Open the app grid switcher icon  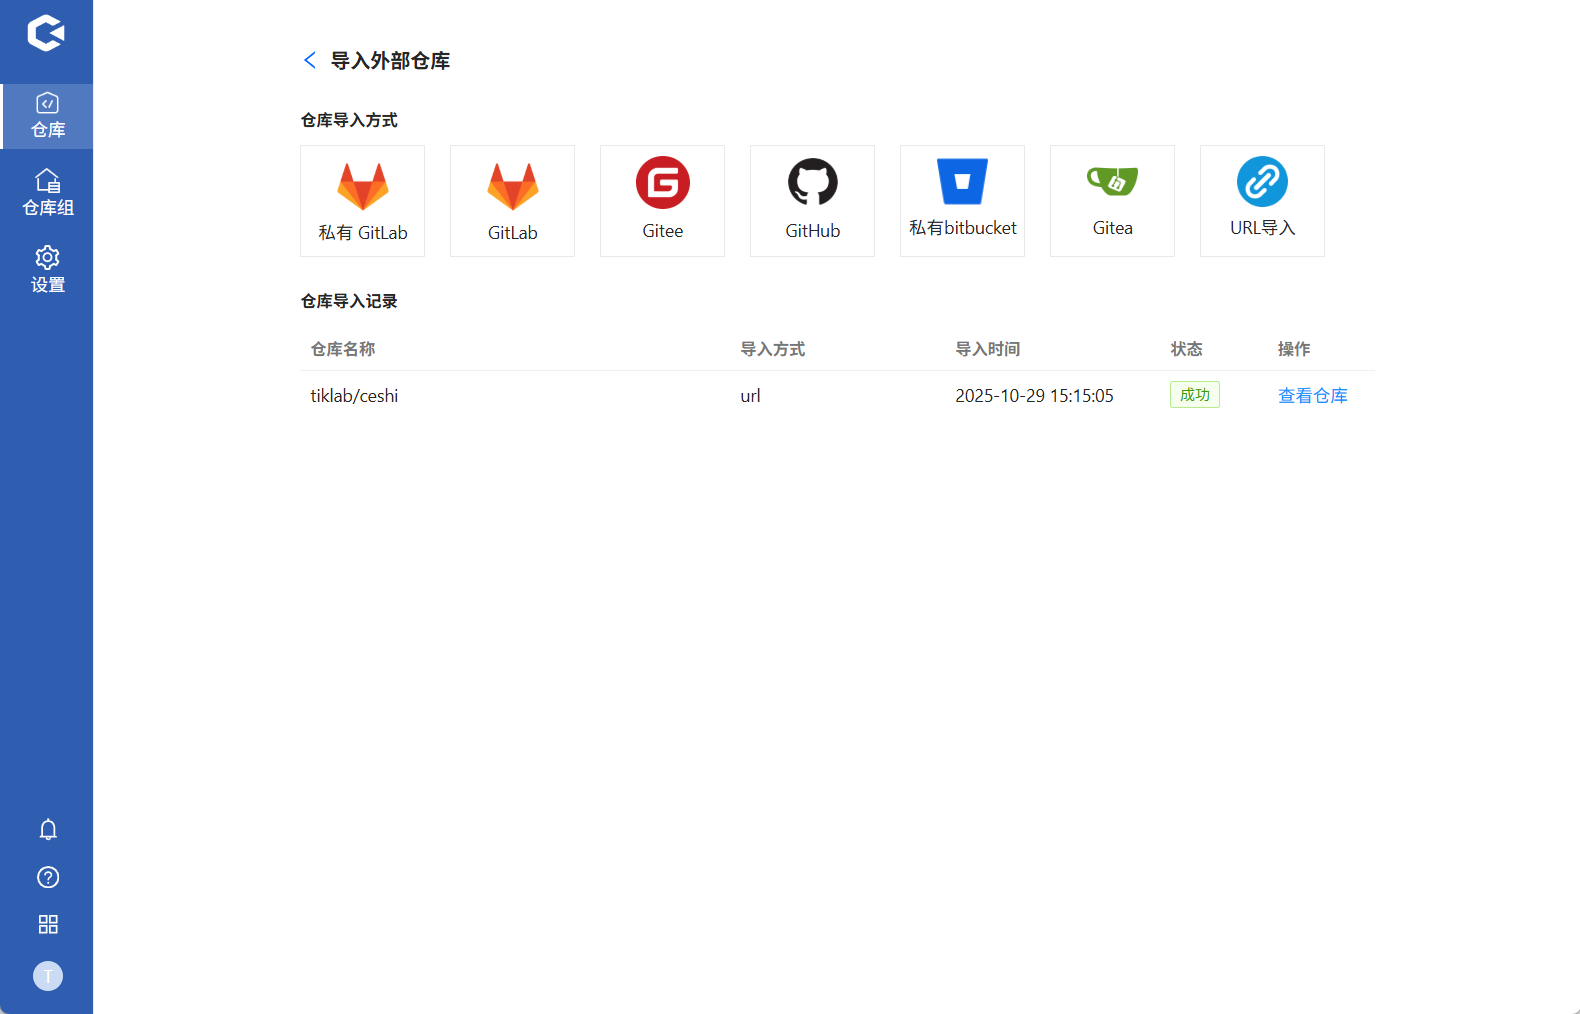(x=48, y=924)
